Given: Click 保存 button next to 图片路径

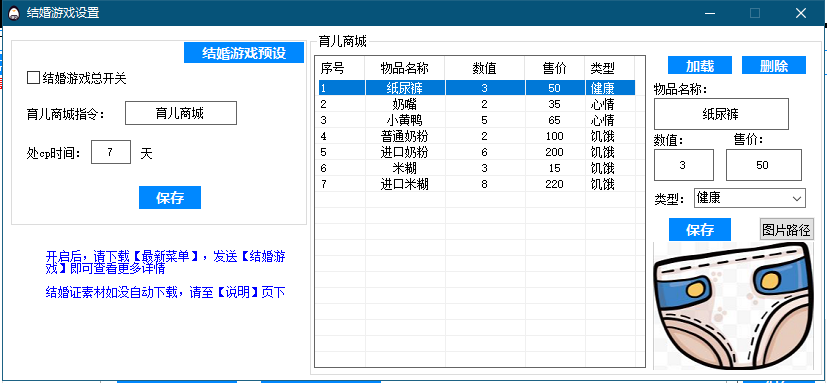Looking at the screenshot, I should click(700, 229).
